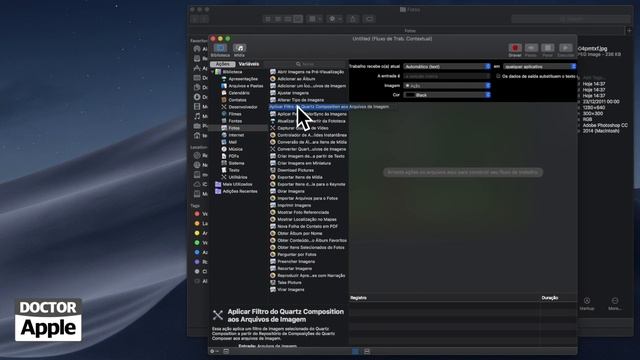Click the Alterar Tipo de Imagens icon
The height and width of the screenshot is (360, 640).
273,100
